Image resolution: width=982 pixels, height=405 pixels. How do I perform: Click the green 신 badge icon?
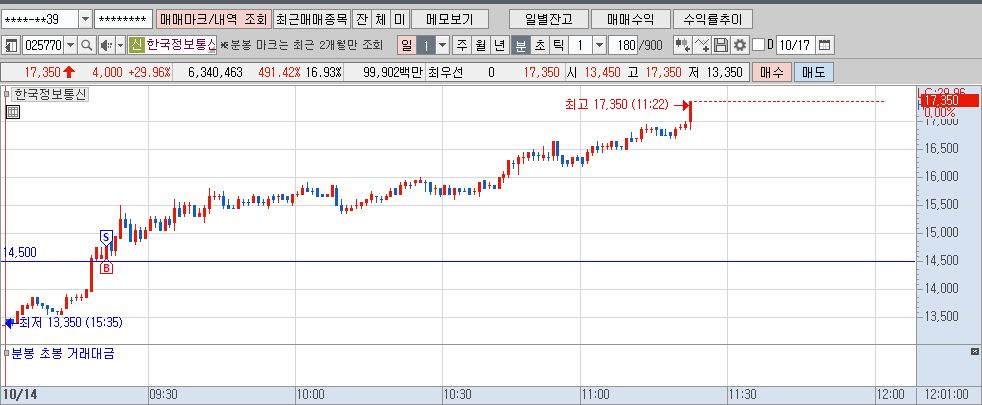(137, 45)
